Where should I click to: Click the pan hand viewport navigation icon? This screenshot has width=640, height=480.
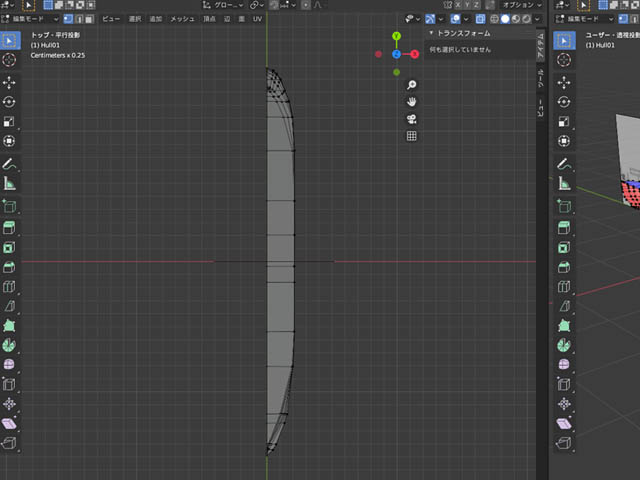(411, 102)
